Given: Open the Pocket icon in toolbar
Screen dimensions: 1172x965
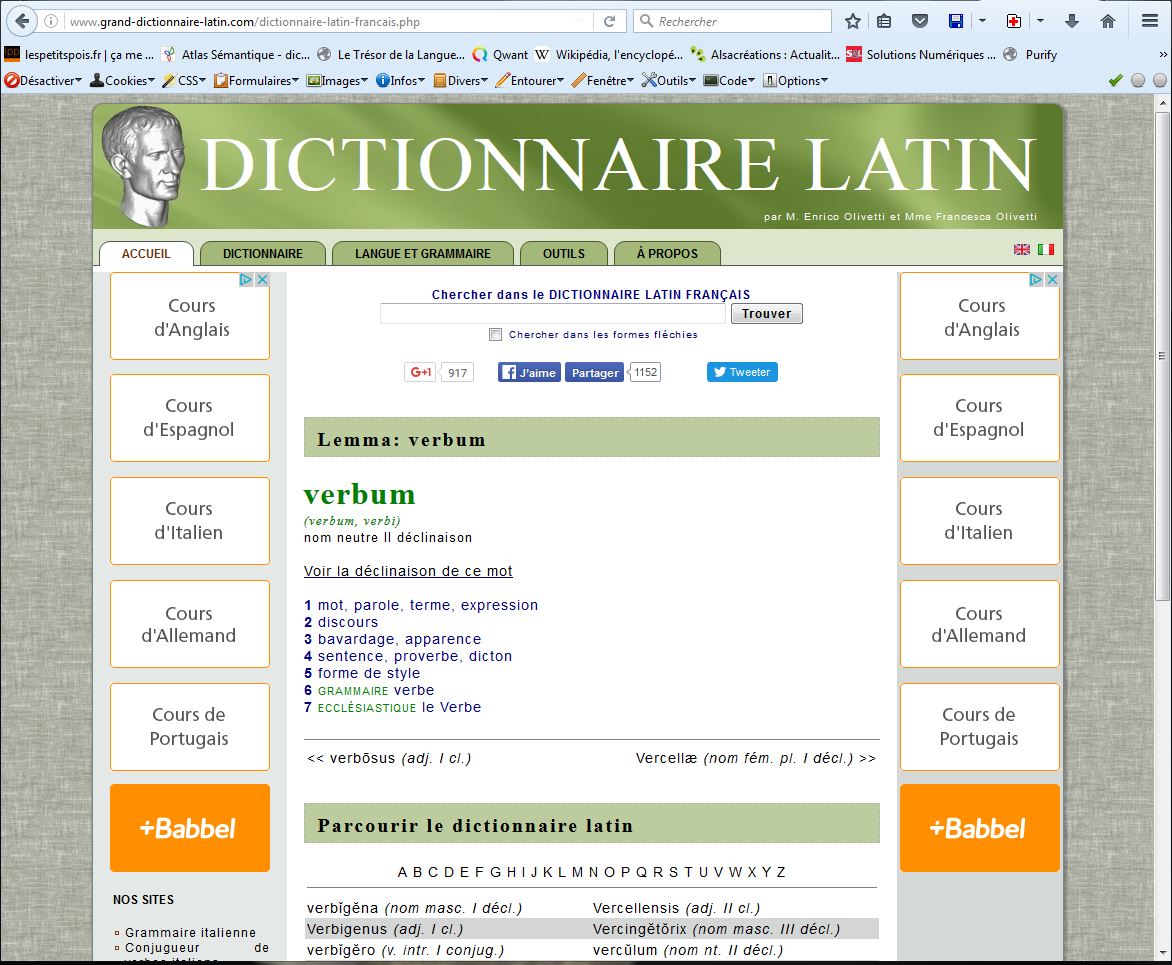Looking at the screenshot, I should point(920,21).
